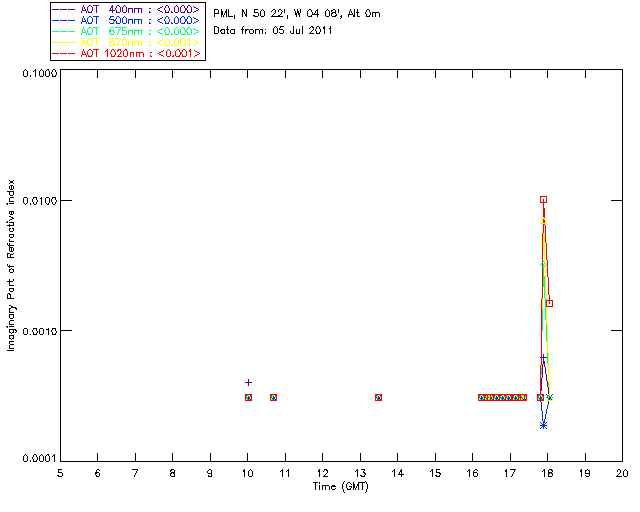Click the 'Time (GMT)' axis title
640x512 pixels.
340,487
